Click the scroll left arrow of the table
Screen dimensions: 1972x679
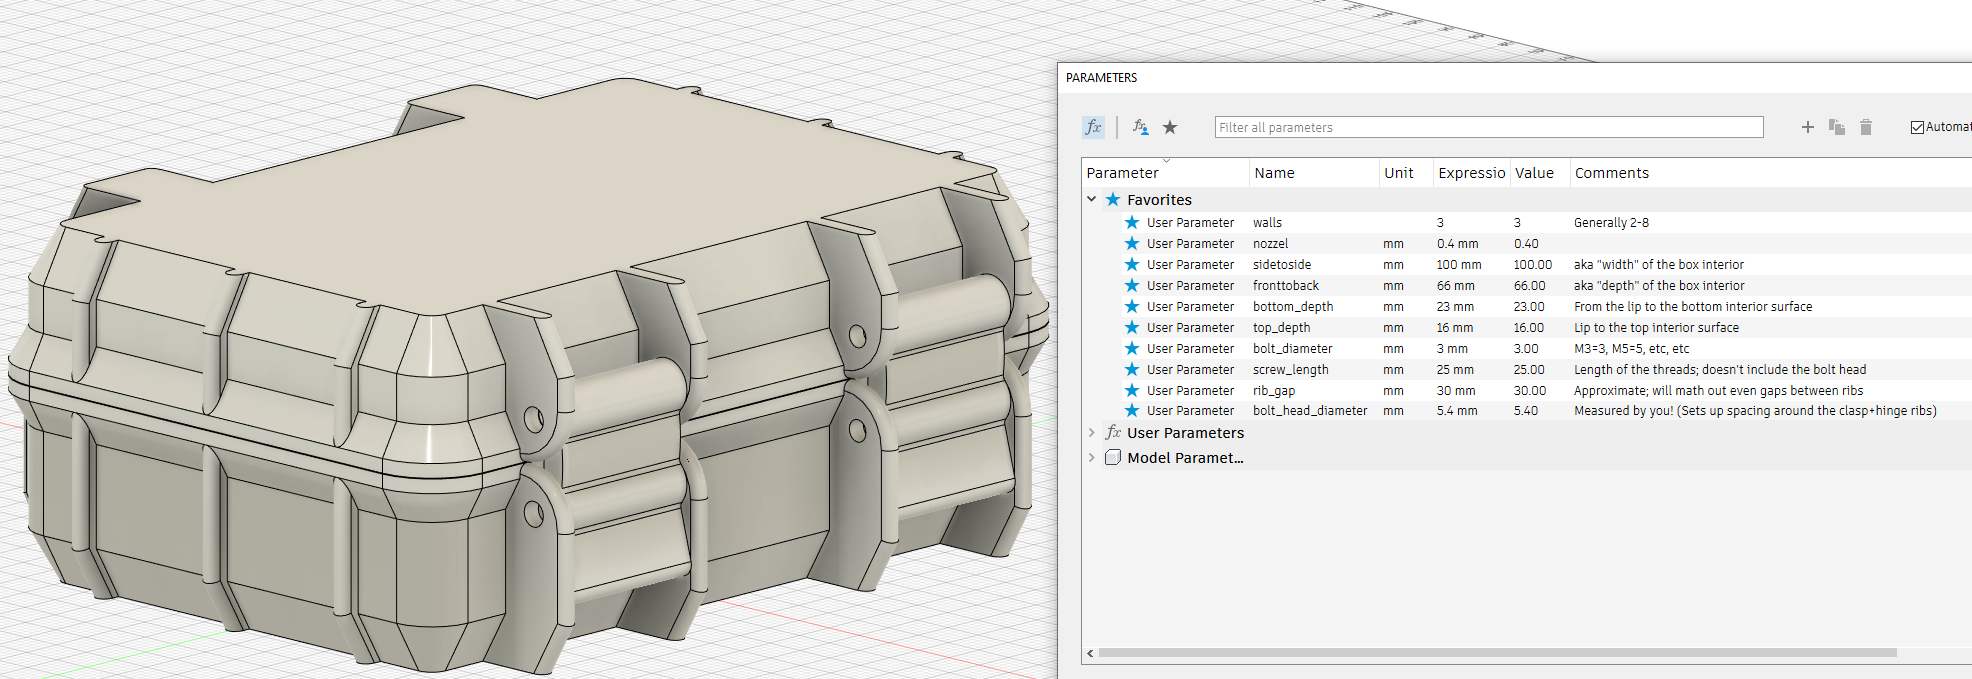(x=1090, y=653)
